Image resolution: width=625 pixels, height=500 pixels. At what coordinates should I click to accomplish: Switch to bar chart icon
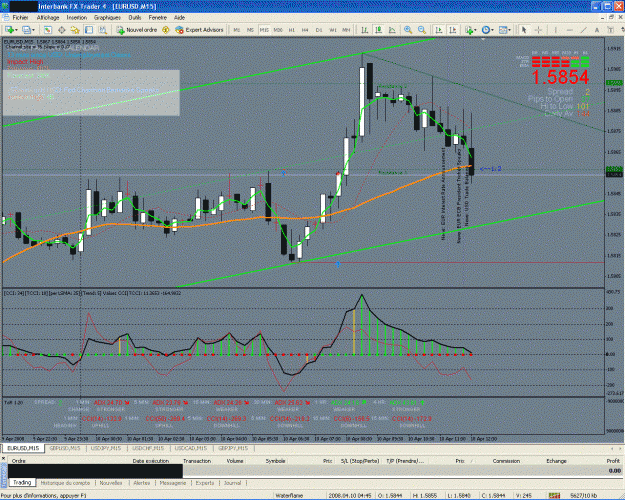point(364,30)
